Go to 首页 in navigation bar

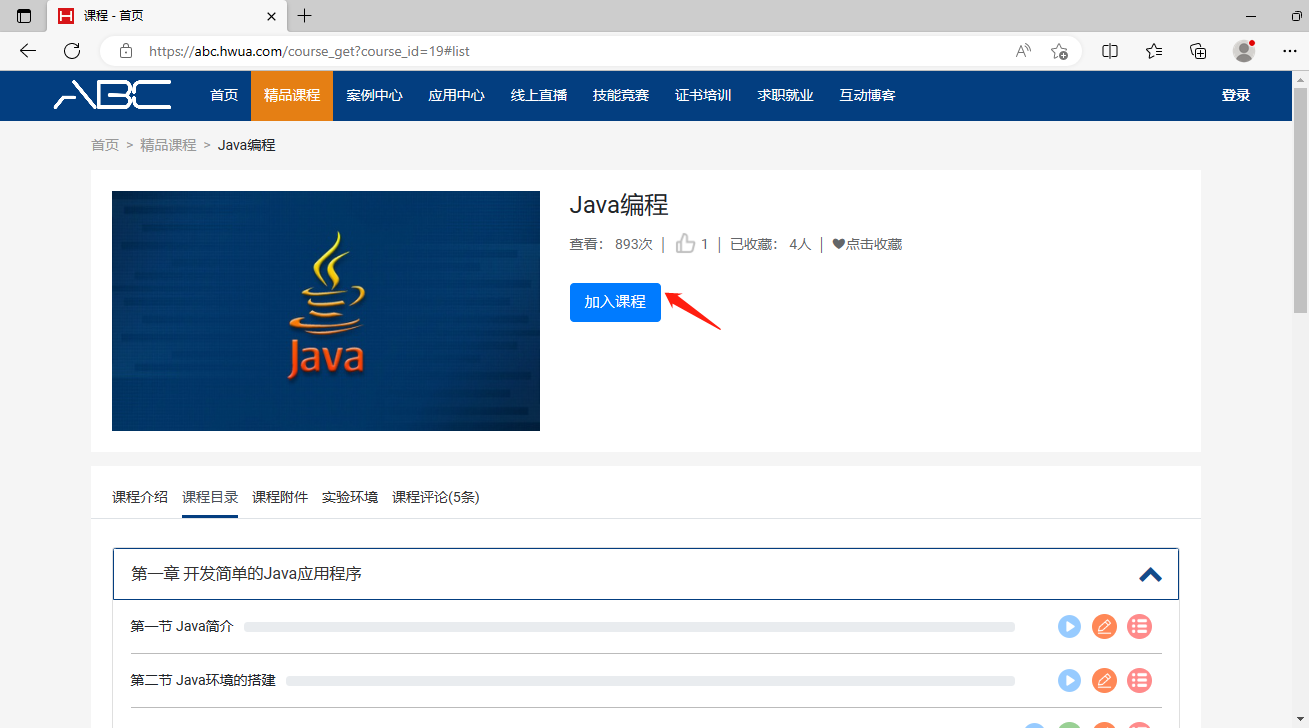coord(224,95)
